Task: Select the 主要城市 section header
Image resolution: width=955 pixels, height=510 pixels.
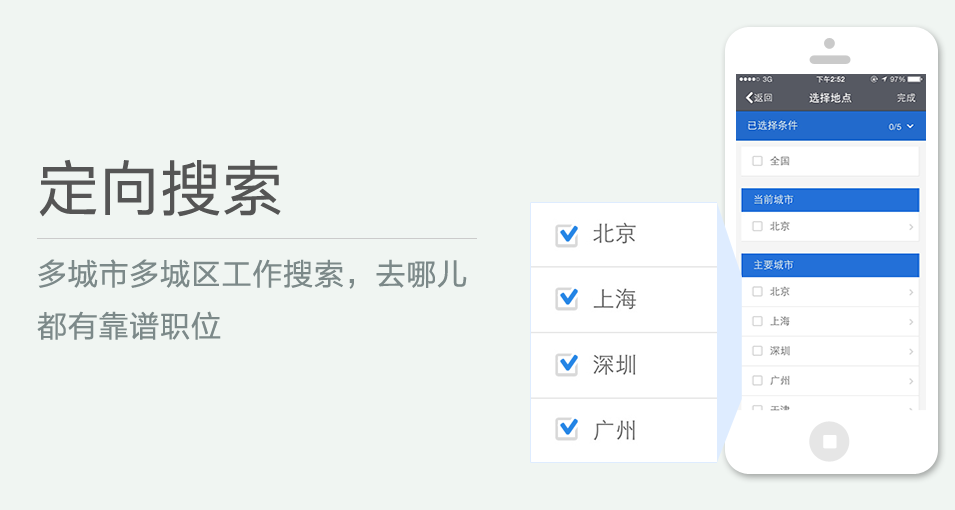Action: click(x=829, y=265)
